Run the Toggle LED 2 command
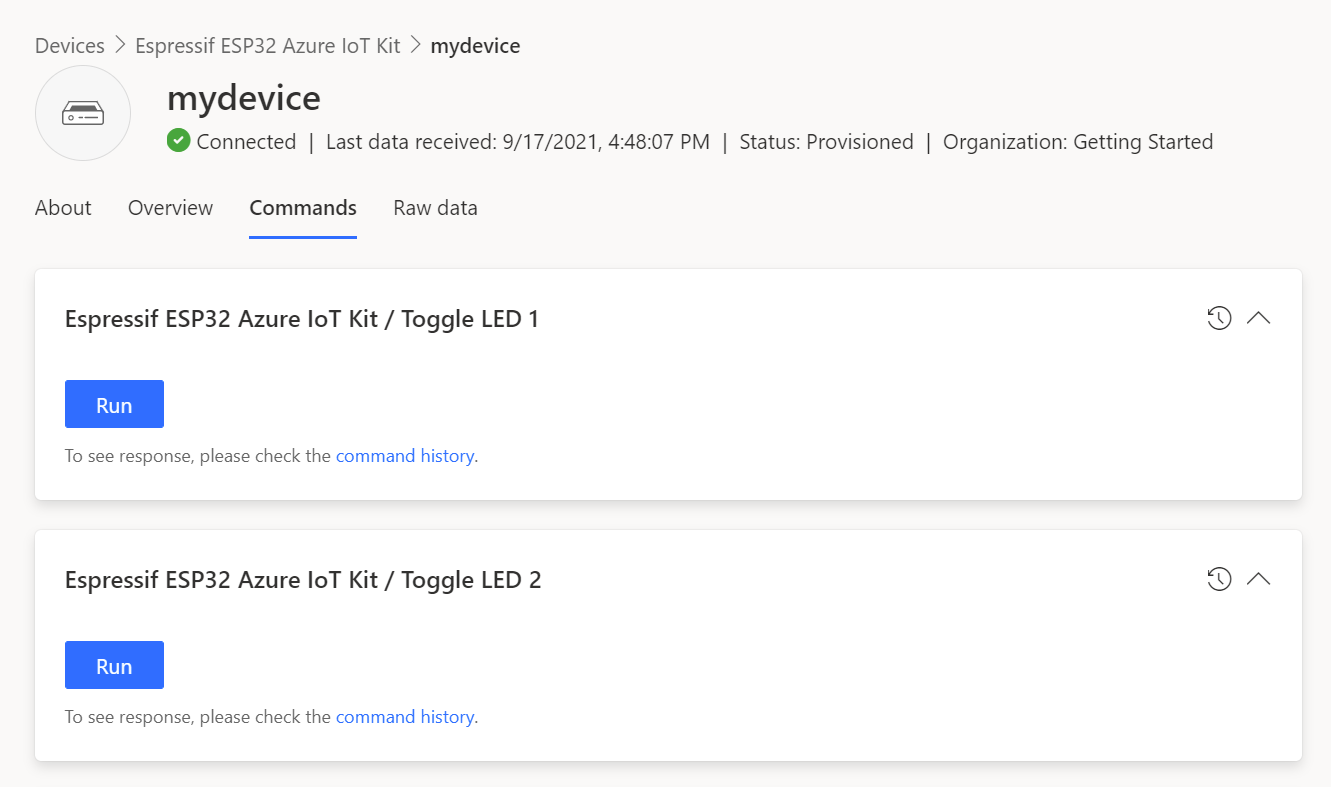 [x=114, y=666]
